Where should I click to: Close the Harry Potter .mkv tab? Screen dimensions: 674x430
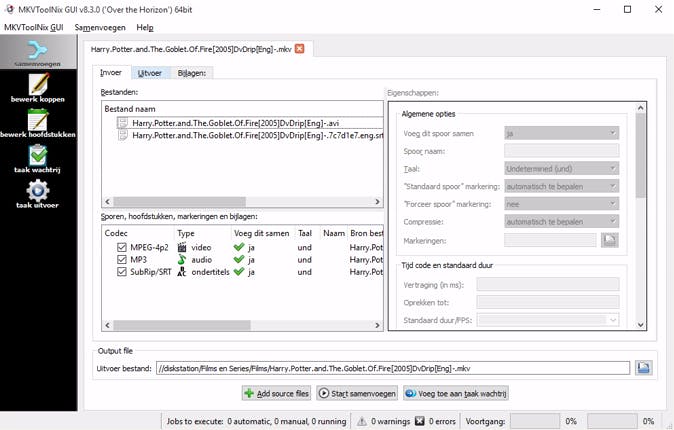(x=300, y=49)
